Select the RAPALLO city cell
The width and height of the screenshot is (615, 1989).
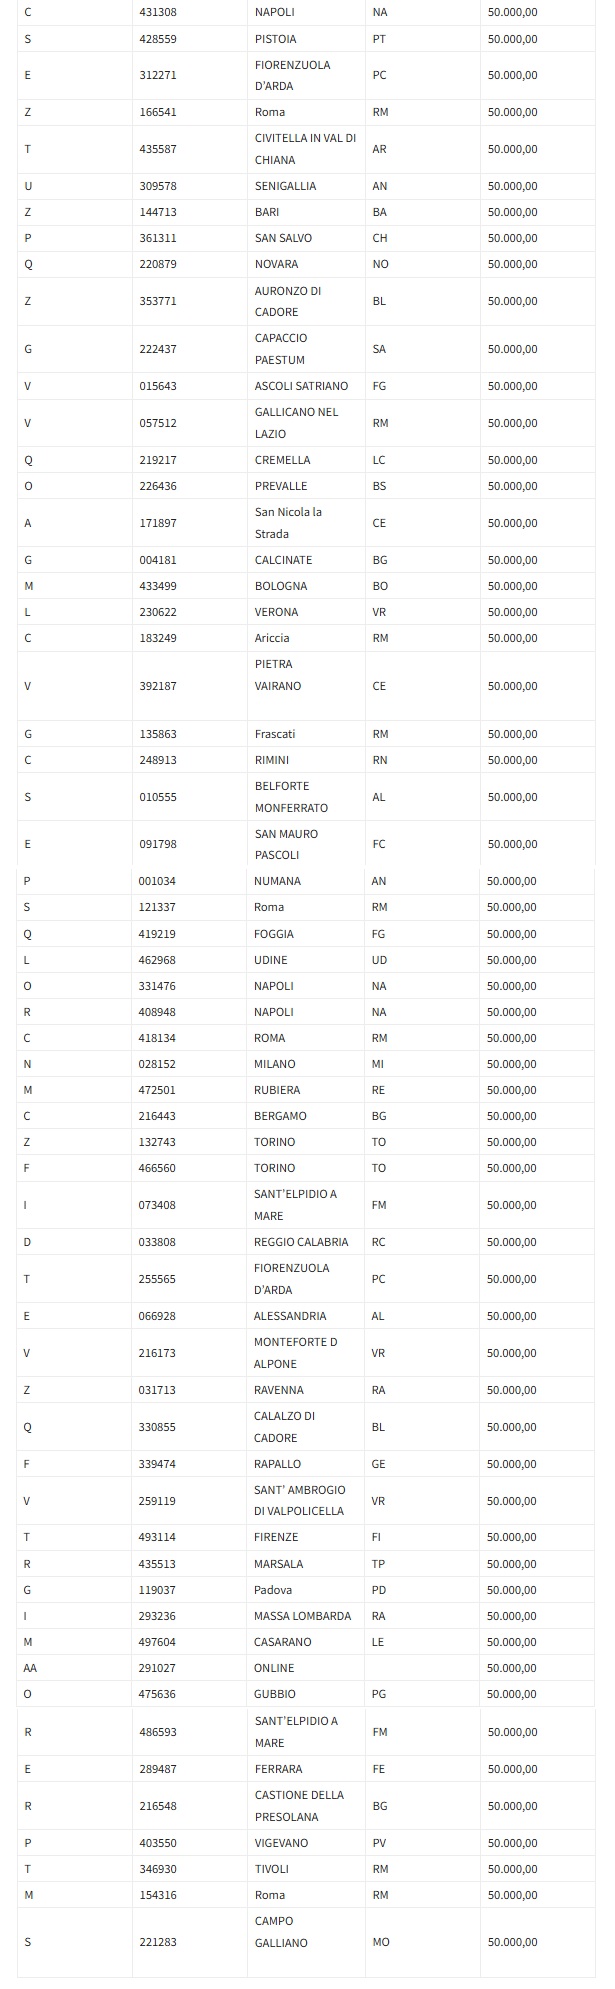pyautogui.click(x=277, y=1464)
